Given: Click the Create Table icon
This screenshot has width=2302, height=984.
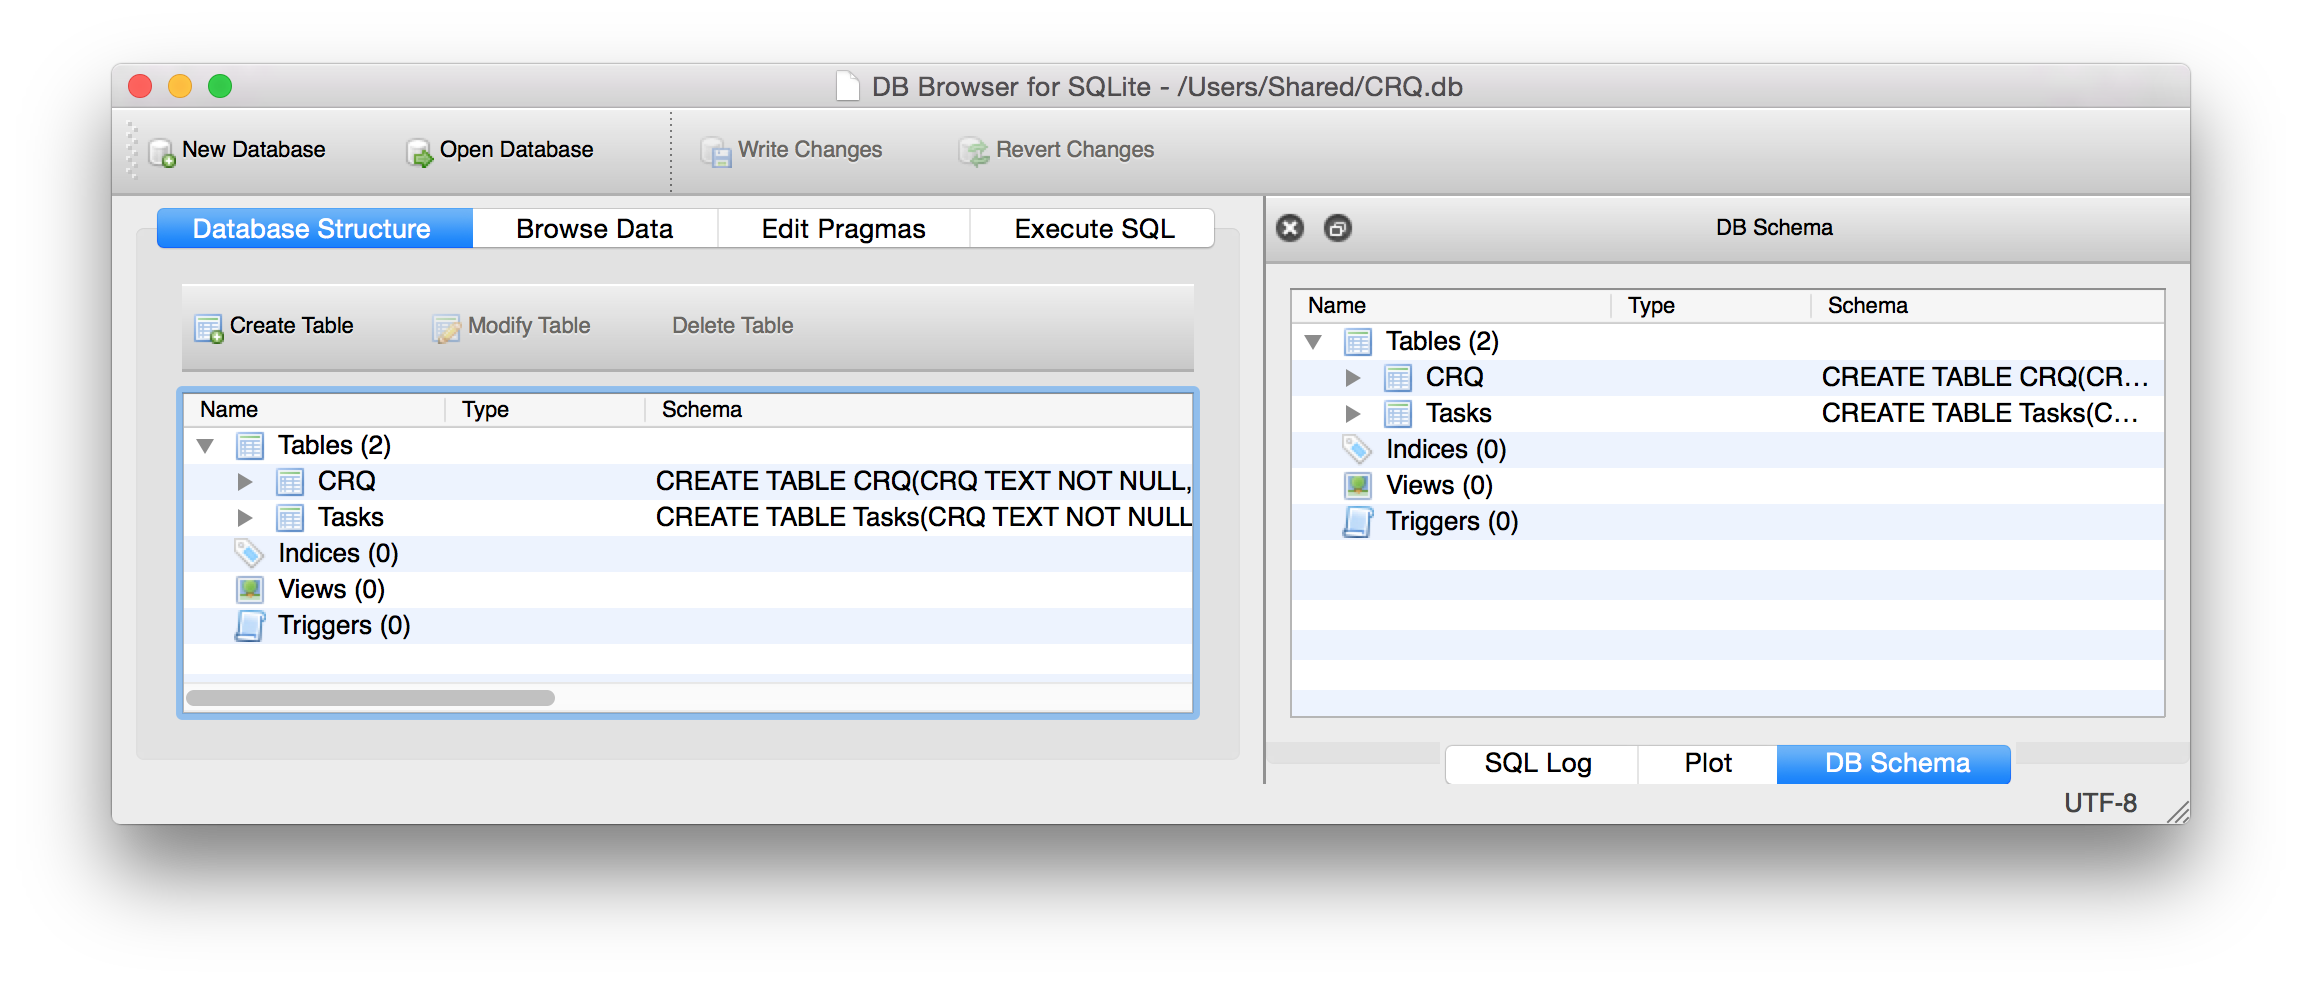Looking at the screenshot, I should pos(207,327).
